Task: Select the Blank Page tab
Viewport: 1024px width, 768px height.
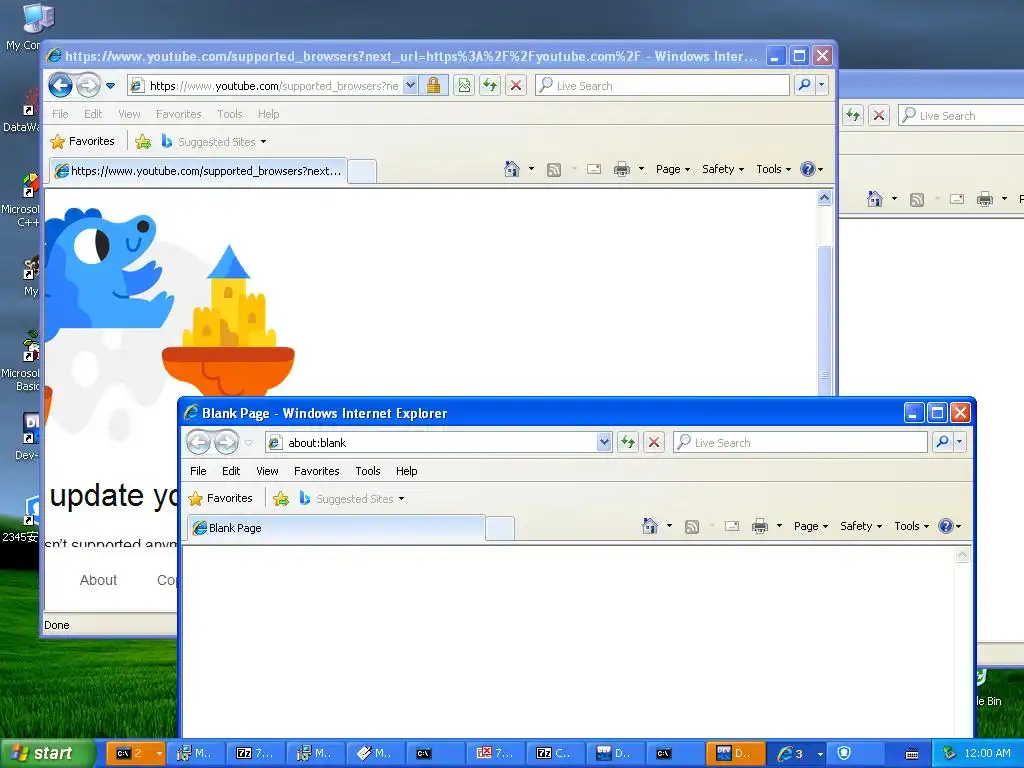Action: pos(336,528)
